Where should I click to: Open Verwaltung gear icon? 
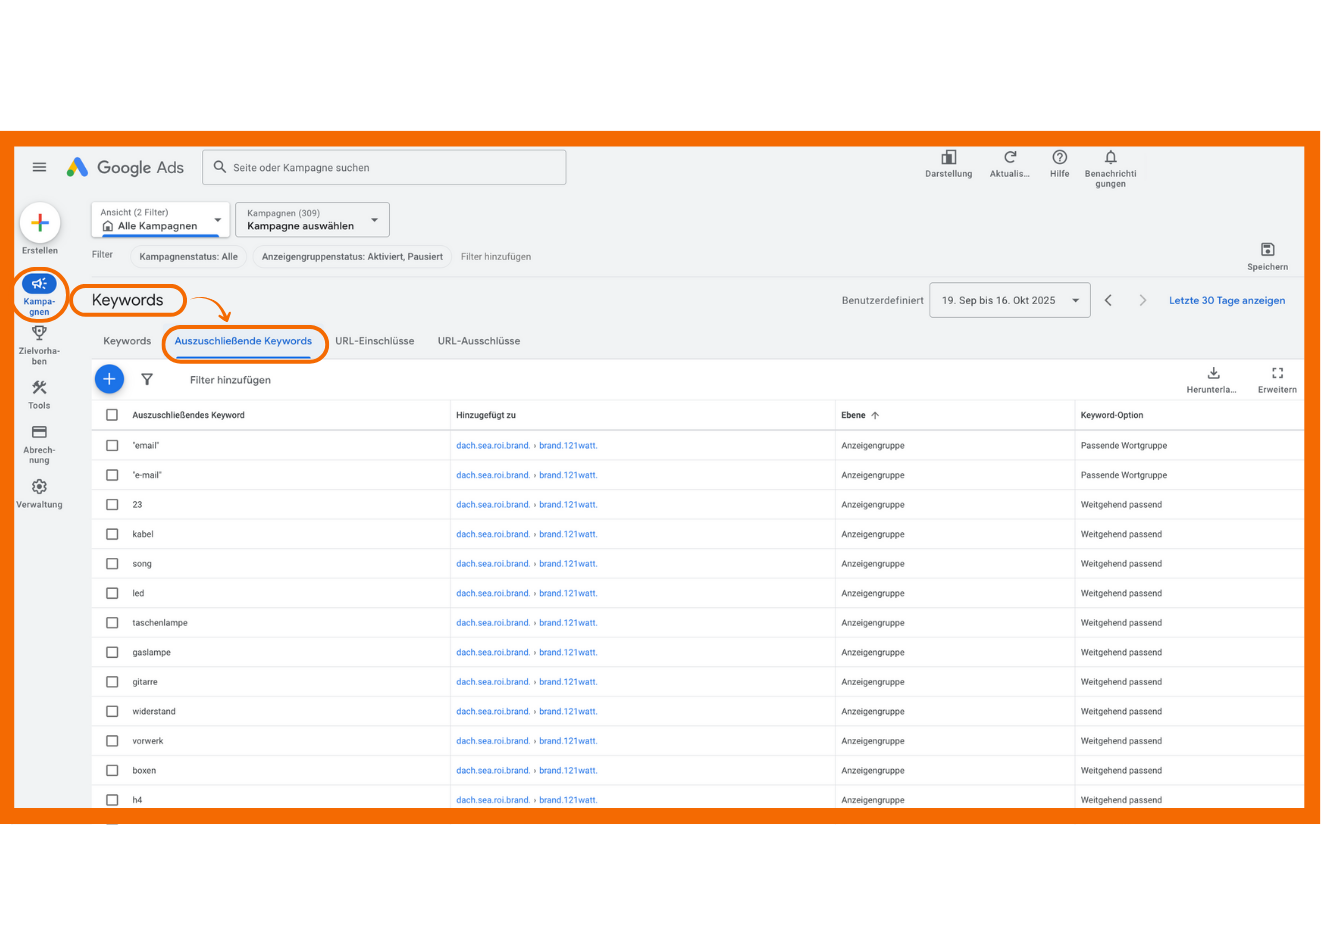tap(39, 487)
